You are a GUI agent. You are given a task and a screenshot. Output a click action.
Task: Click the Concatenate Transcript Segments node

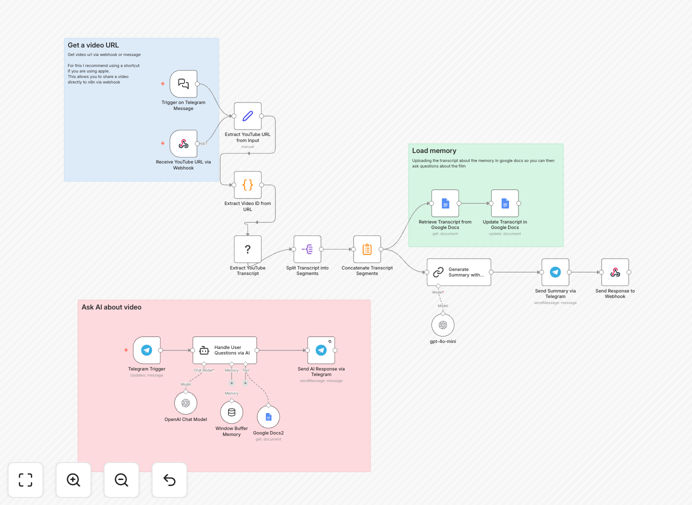pos(367,249)
